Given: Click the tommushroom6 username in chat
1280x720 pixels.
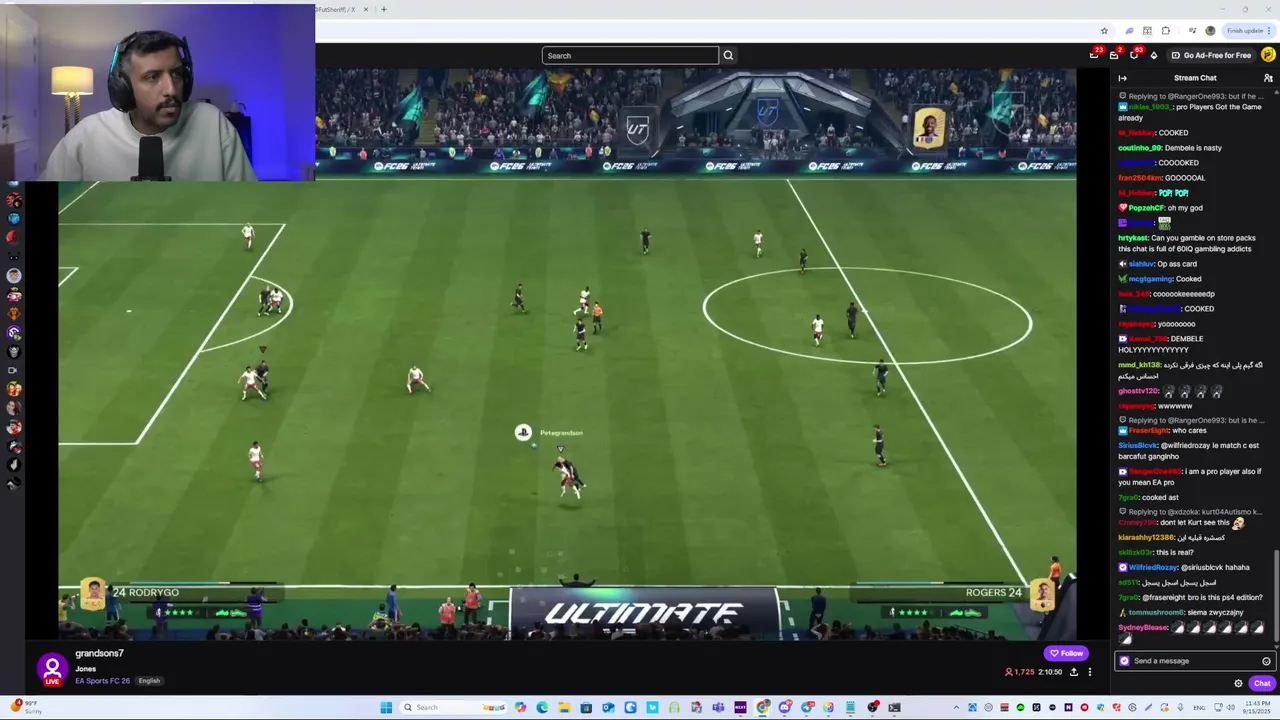Looking at the screenshot, I should (1156, 612).
